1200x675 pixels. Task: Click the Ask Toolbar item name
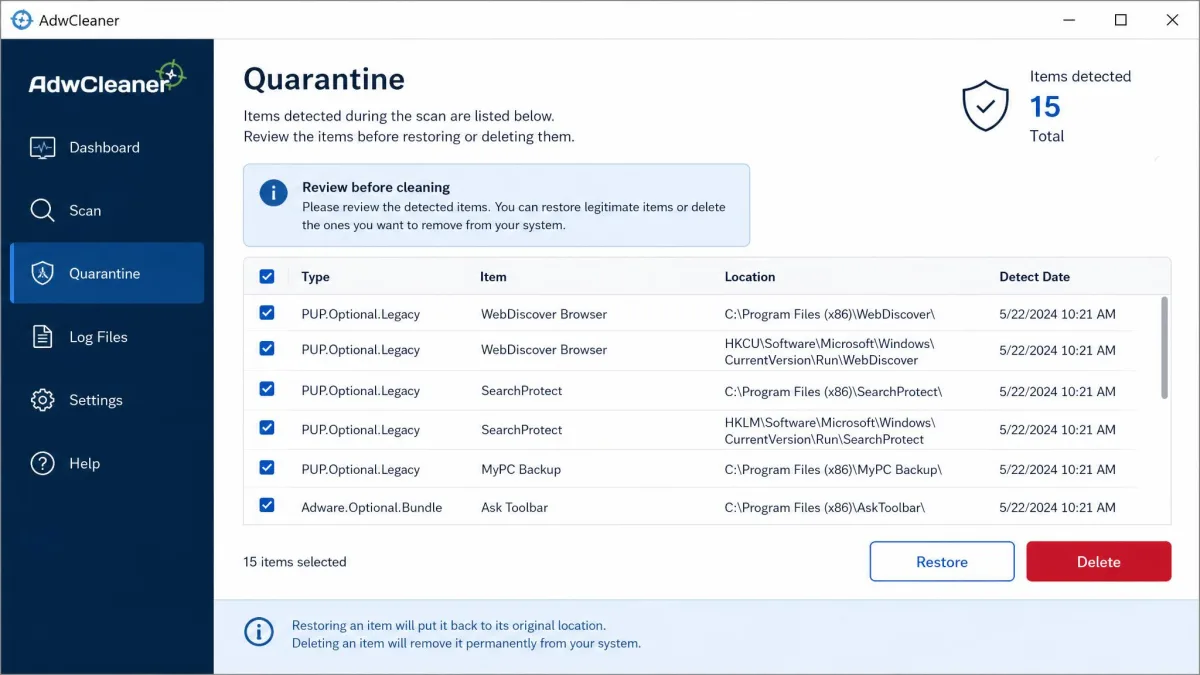(514, 508)
